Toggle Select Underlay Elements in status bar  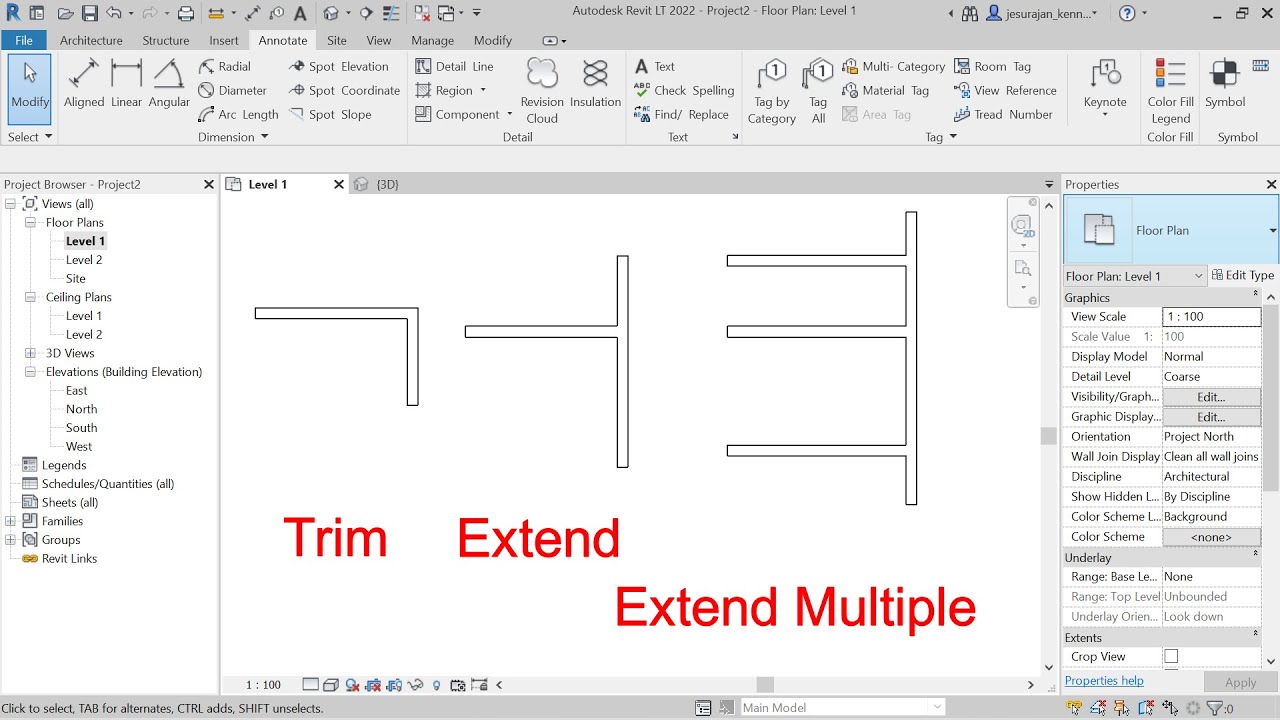click(x=1097, y=708)
